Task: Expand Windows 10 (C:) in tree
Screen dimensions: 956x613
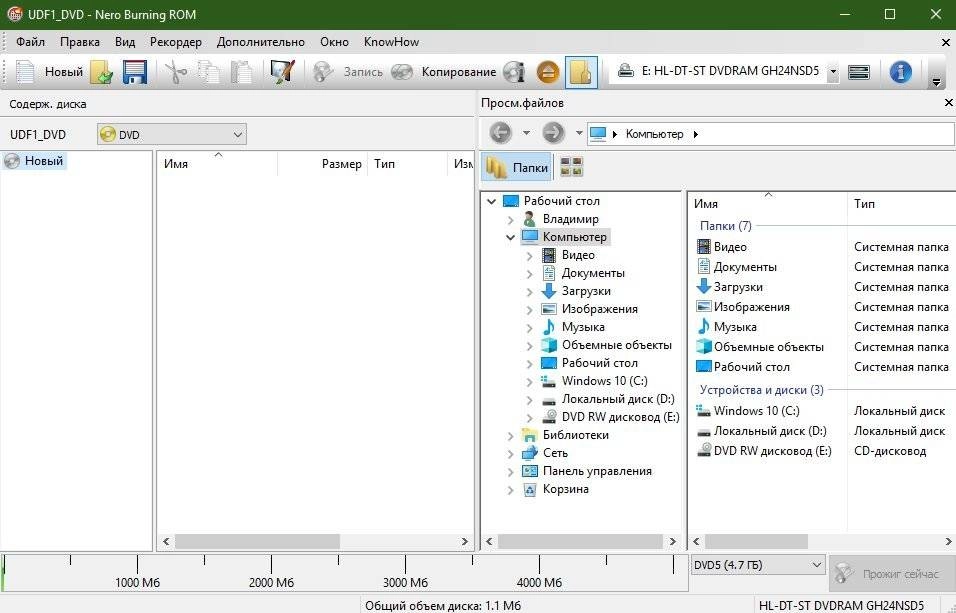Action: tap(529, 382)
